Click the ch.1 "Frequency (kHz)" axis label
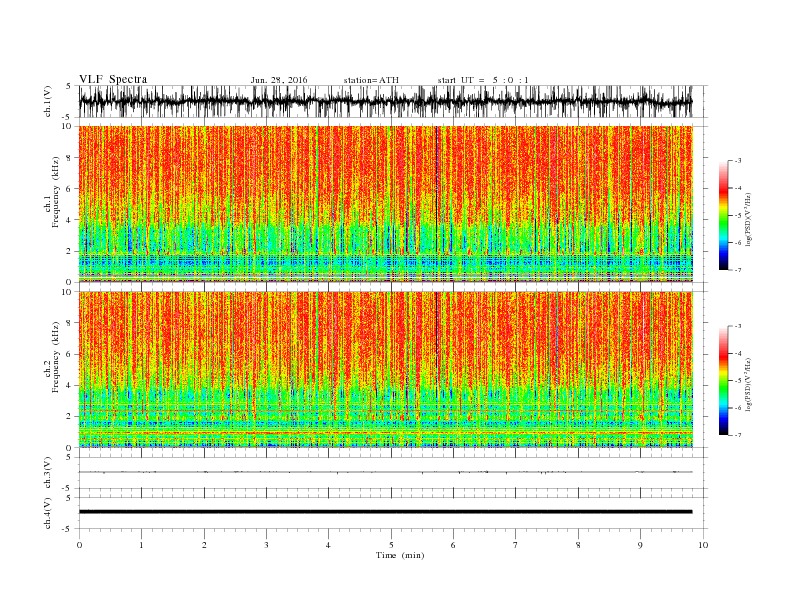This screenshot has height=612, width=792. (x=56, y=192)
